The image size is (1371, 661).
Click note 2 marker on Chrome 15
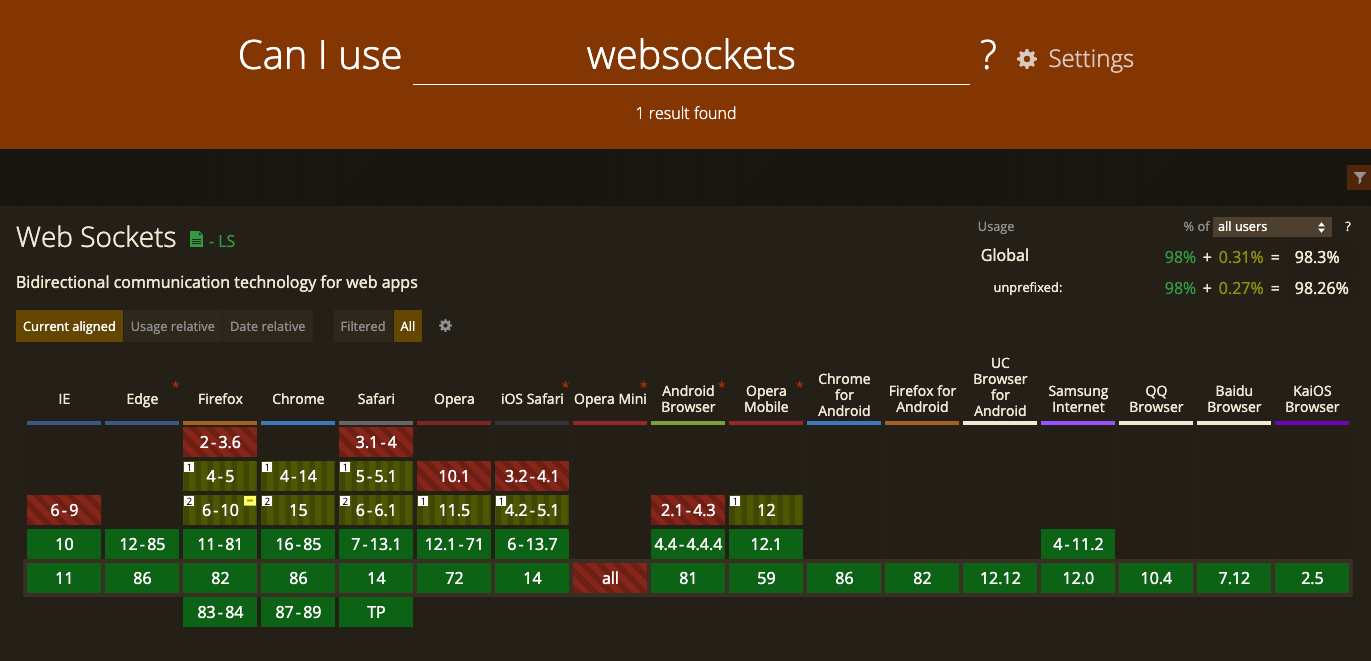(266, 501)
